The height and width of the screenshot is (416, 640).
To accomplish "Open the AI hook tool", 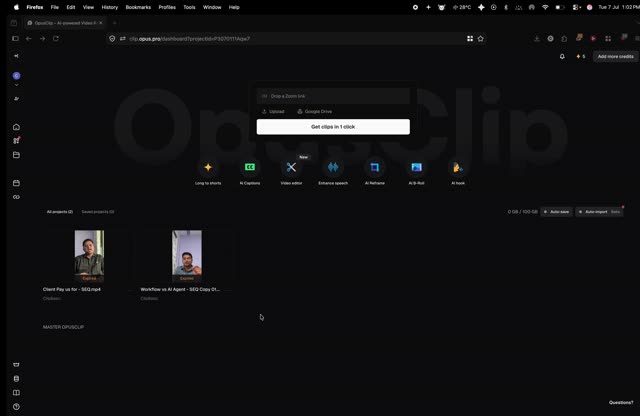I will tap(458, 167).
